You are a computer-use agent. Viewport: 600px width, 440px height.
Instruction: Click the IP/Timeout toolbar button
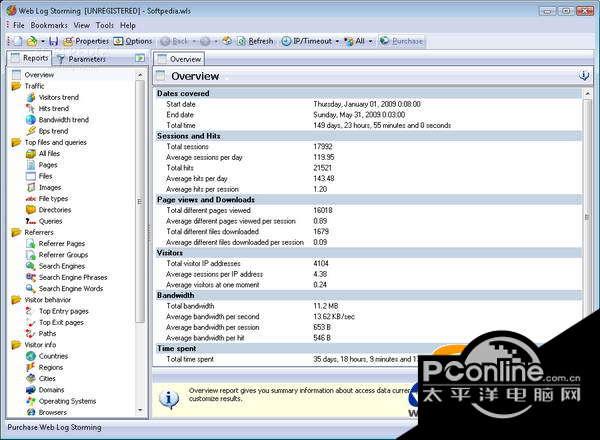point(307,41)
